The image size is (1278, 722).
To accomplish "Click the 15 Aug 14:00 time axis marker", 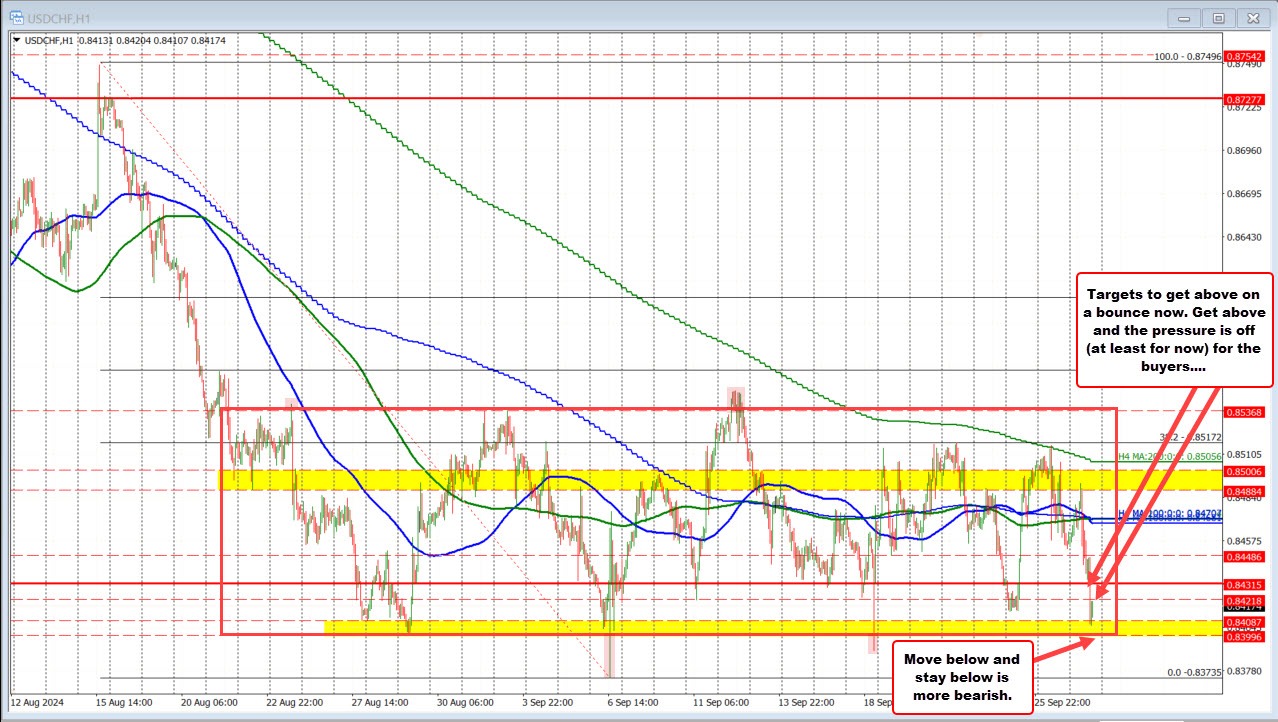I will 126,702.
